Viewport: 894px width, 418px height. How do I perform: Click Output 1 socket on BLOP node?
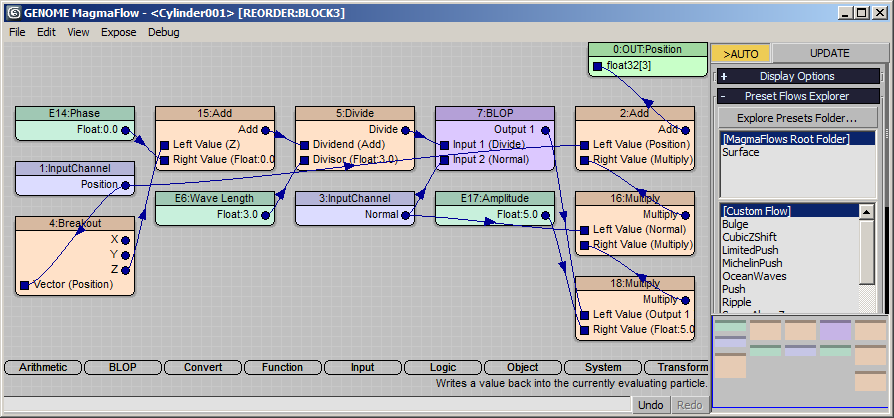(545, 130)
